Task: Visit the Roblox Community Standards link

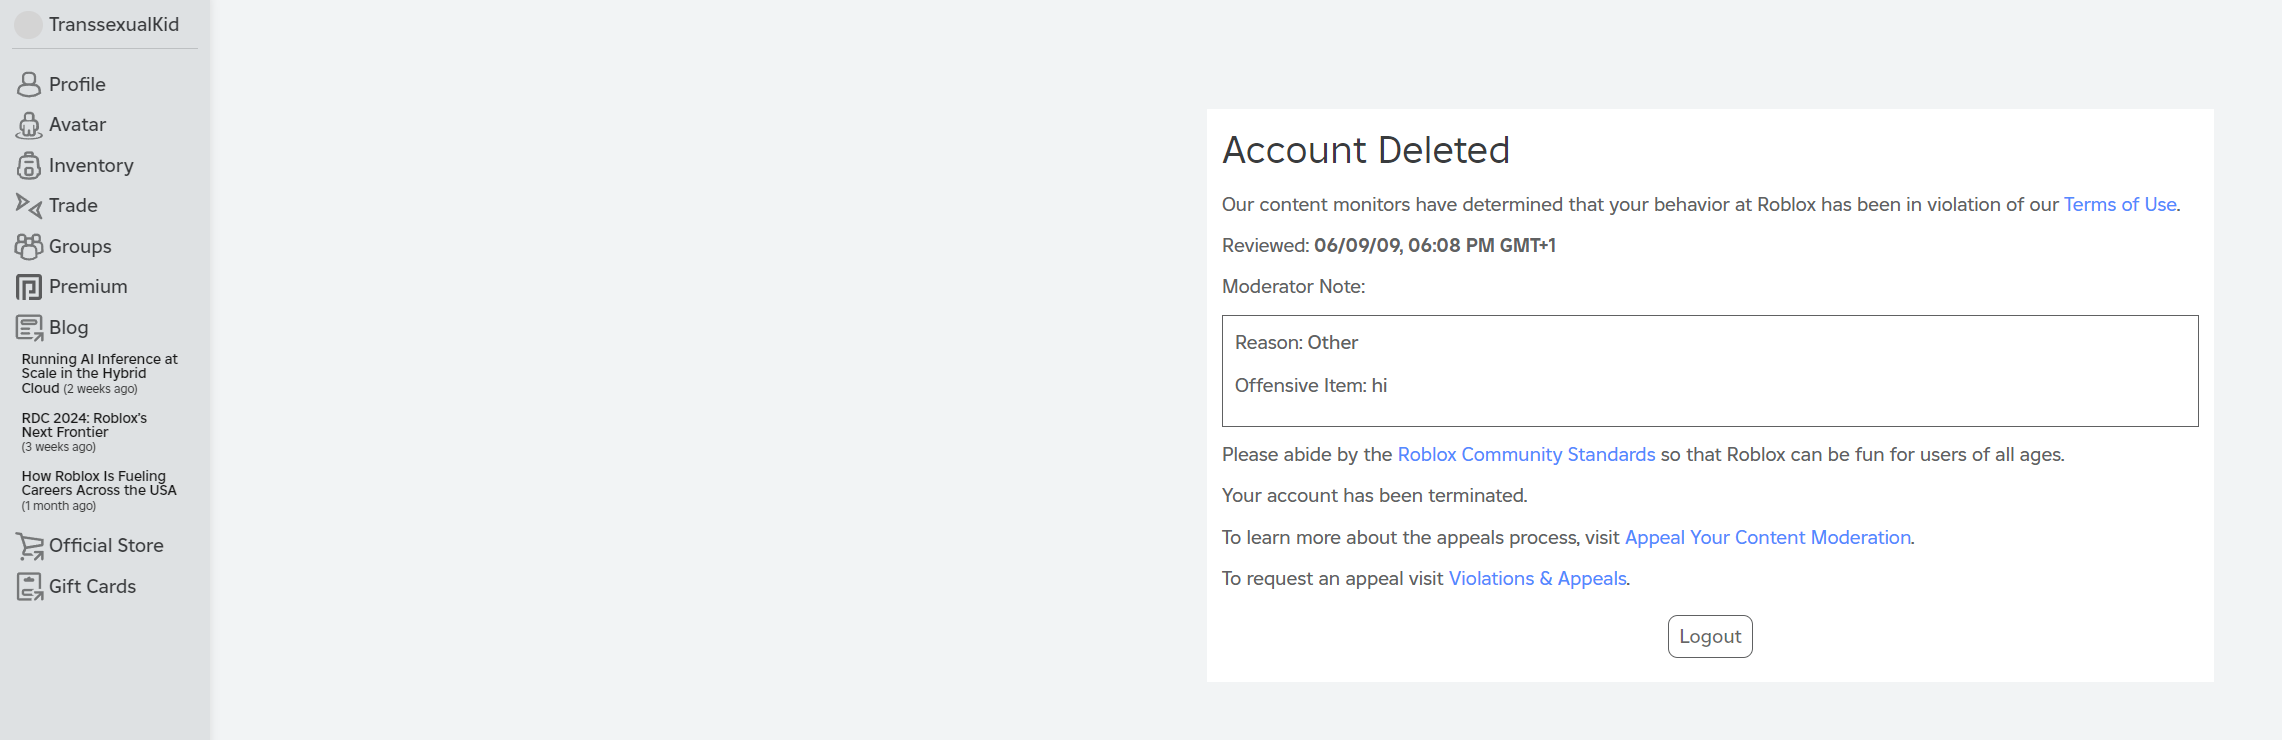Action: point(1525,454)
